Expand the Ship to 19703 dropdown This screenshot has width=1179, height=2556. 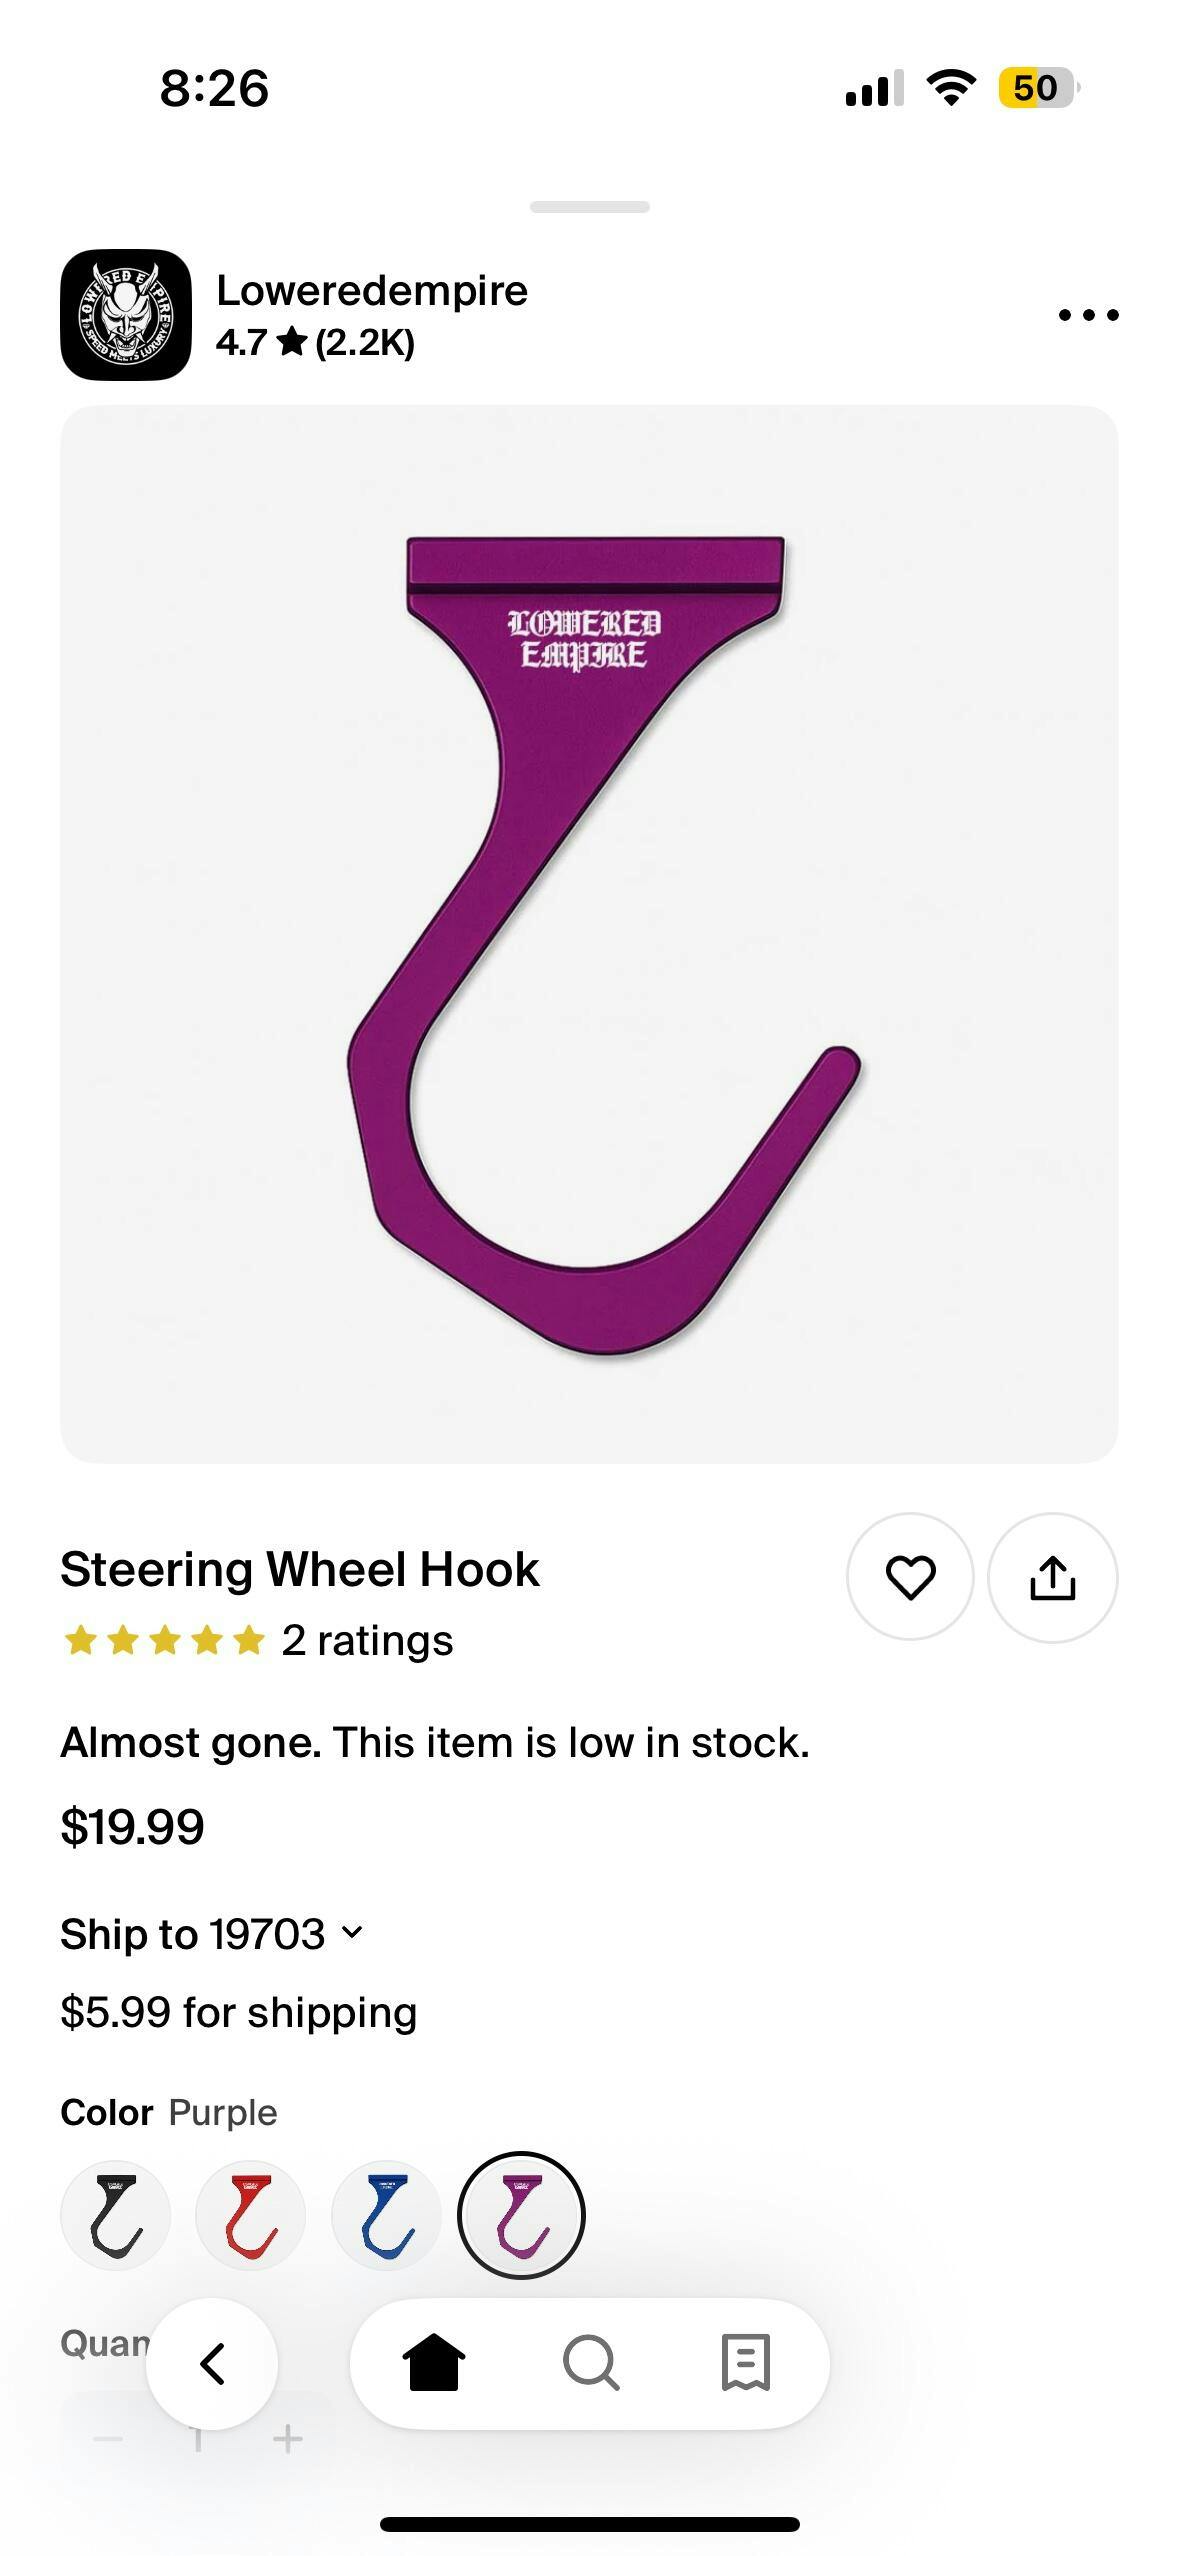point(212,1934)
